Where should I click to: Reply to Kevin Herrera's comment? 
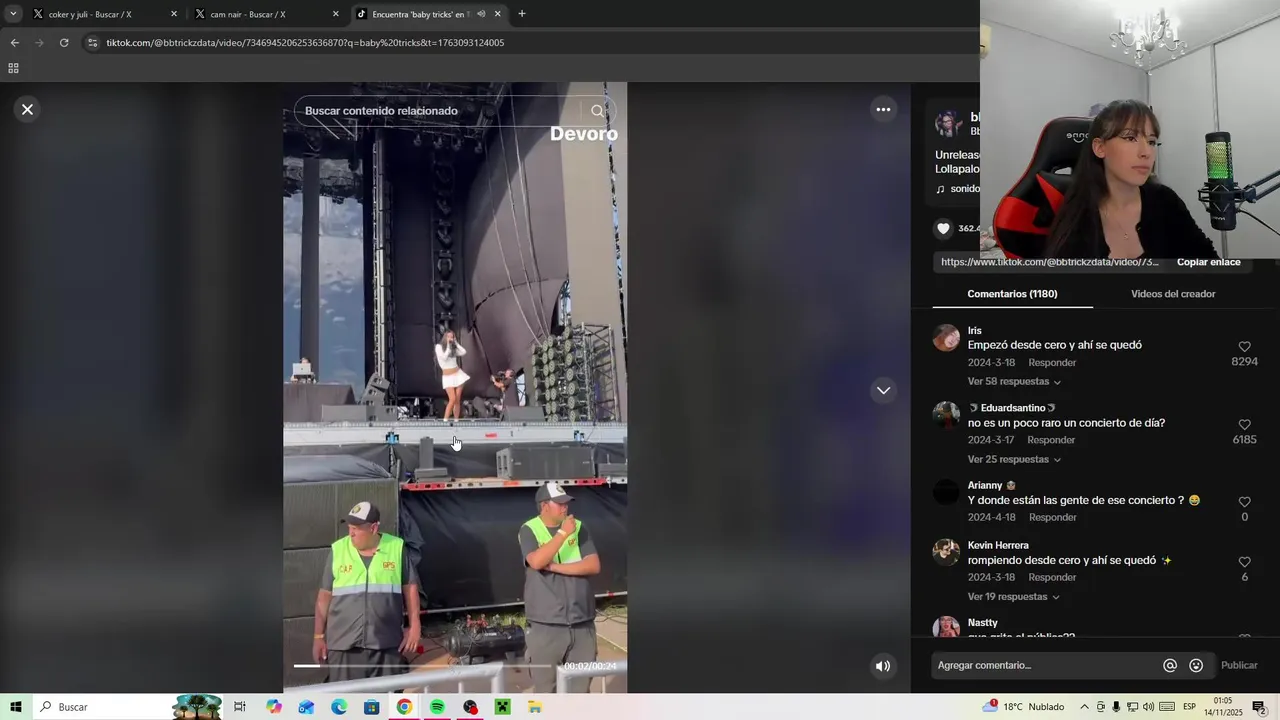click(1052, 578)
